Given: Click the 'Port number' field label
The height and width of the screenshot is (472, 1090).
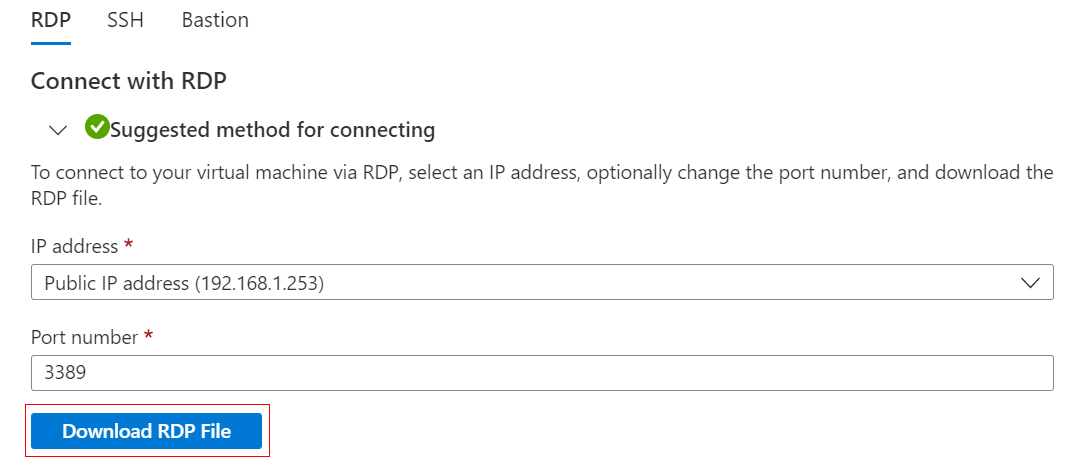Looking at the screenshot, I should pos(84,337).
